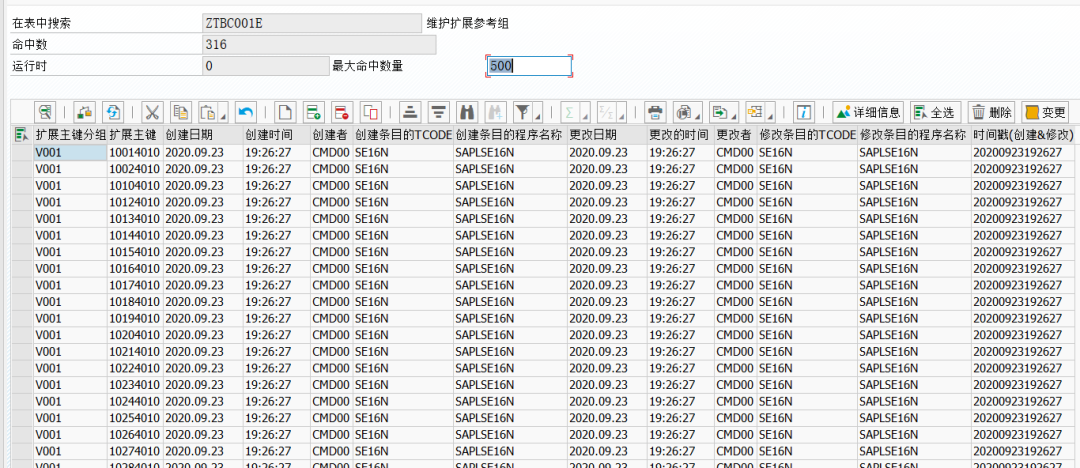
Task: Open the Choose Layout dropdown arrow
Action: (x=770, y=114)
